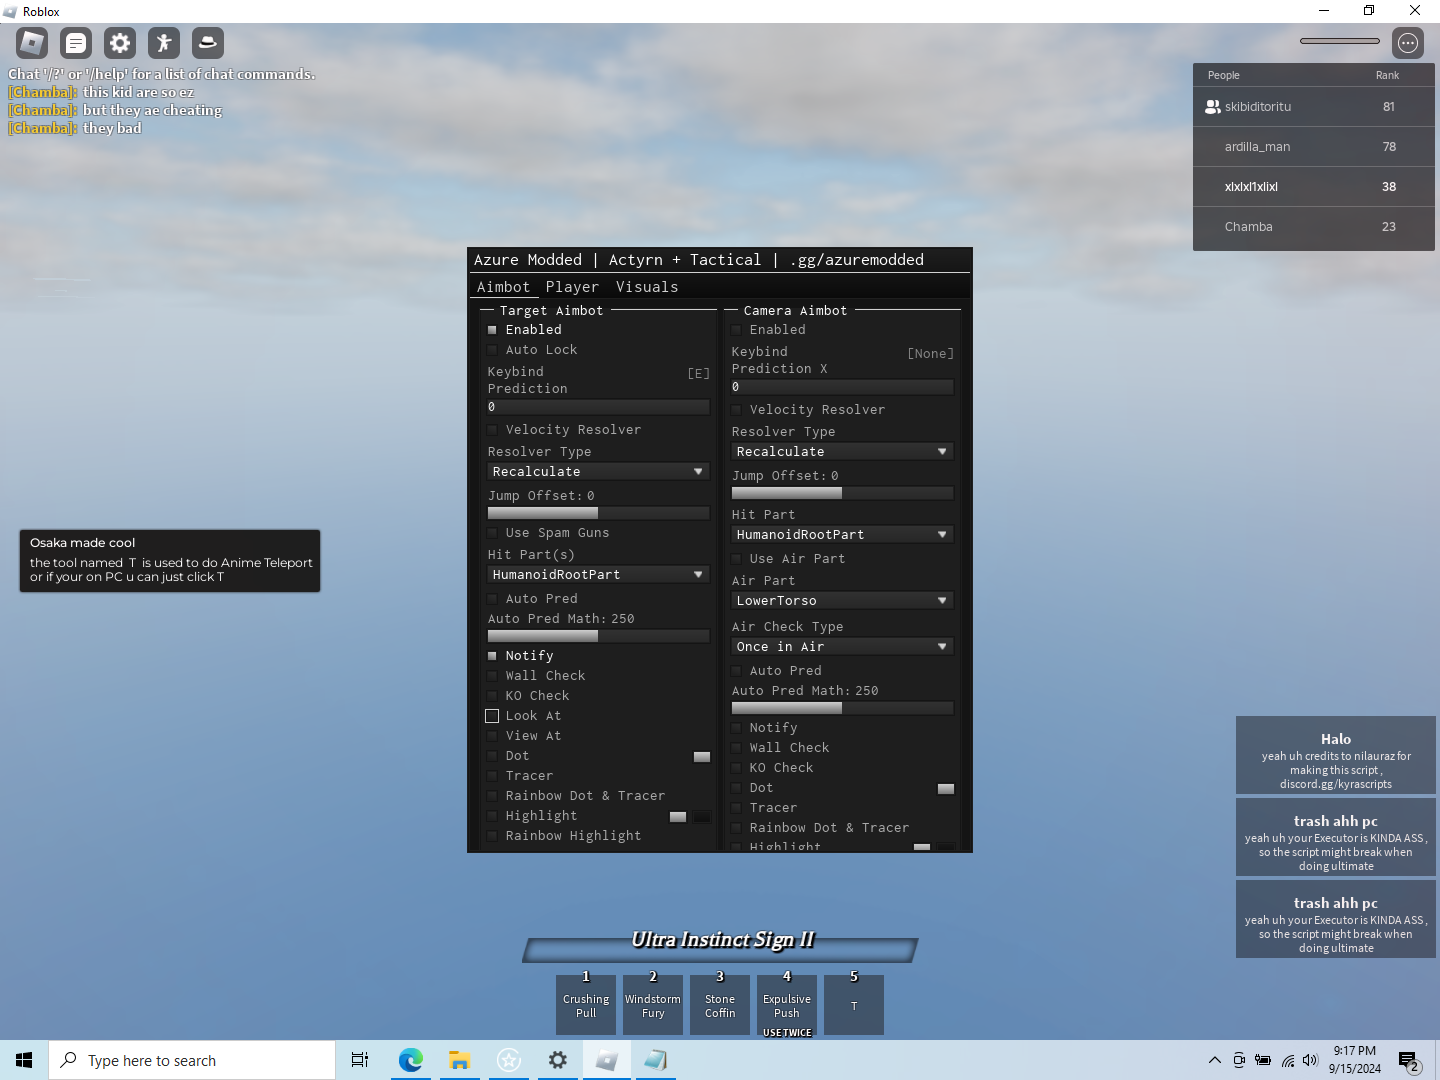Click the battery tray icon
This screenshot has height=1080, width=1440.
[1263, 1060]
